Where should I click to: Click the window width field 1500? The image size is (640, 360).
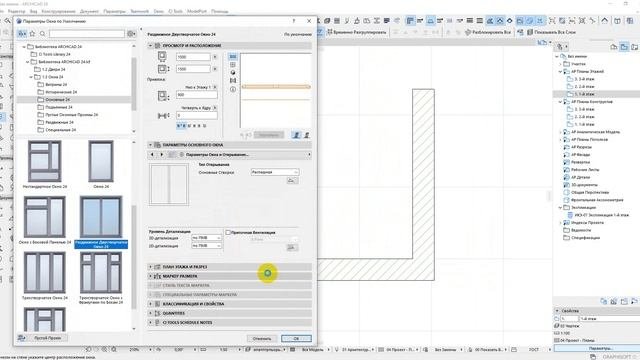pos(193,57)
